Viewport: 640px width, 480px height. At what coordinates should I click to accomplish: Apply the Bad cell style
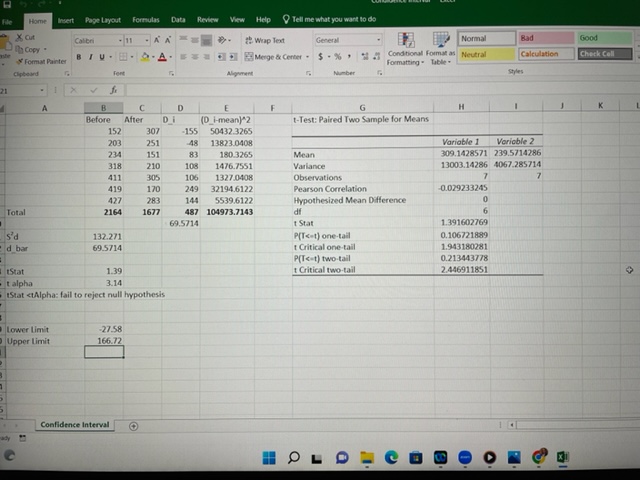click(546, 38)
